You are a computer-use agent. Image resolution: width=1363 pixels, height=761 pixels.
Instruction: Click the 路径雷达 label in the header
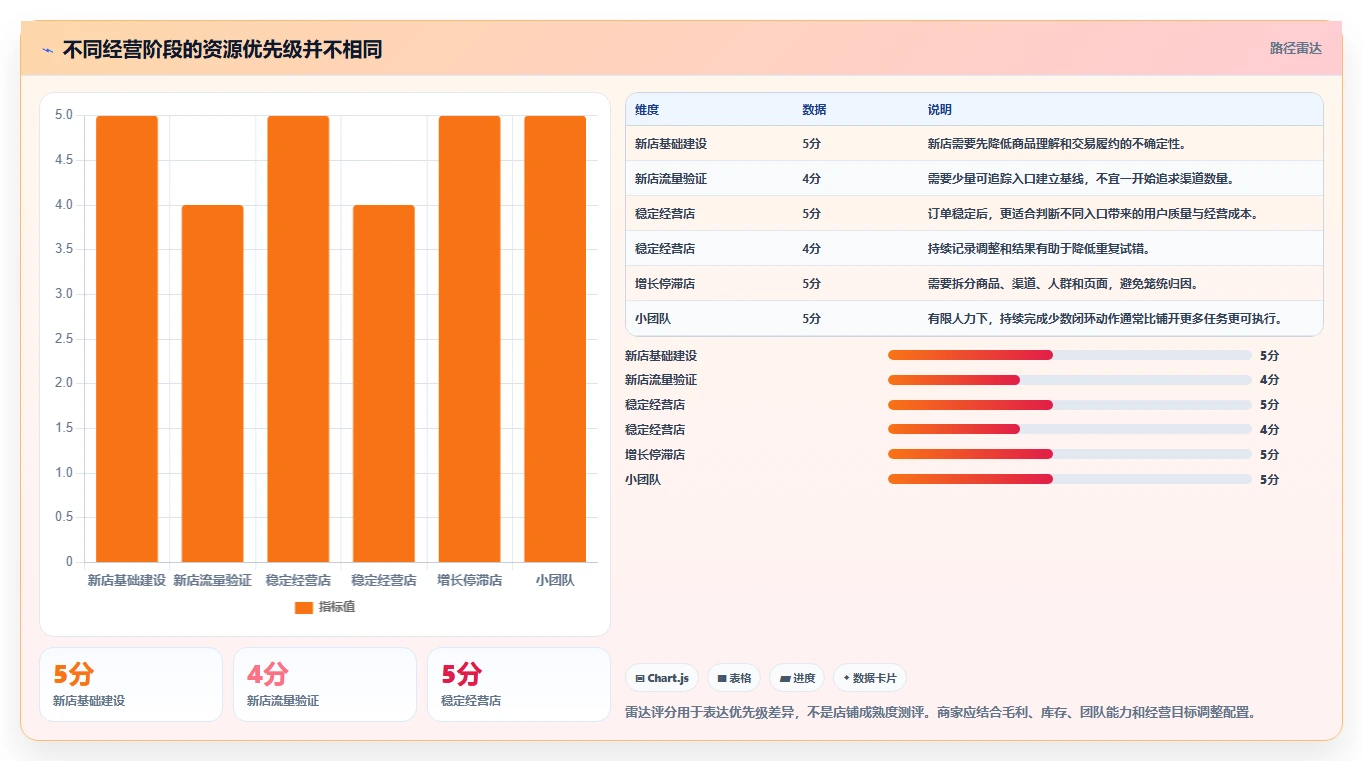(1296, 48)
